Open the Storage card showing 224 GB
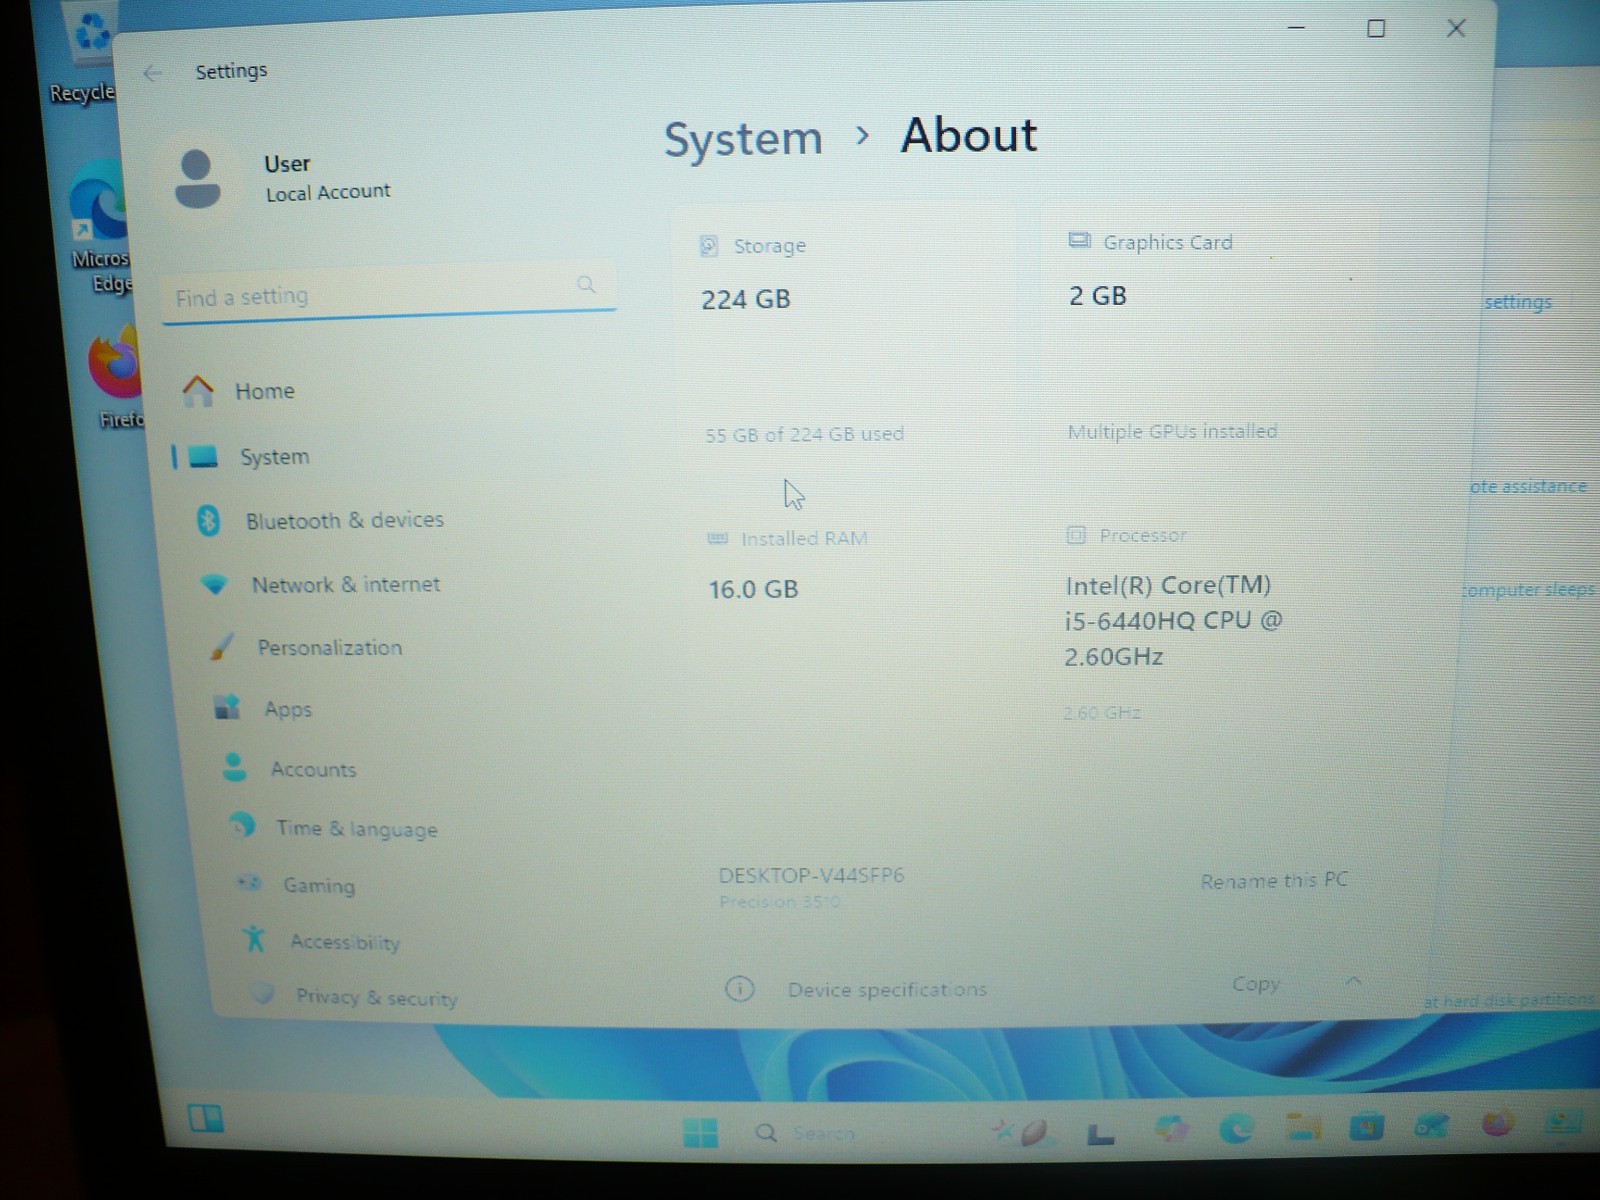This screenshot has height=1200, width=1600. 845,340
